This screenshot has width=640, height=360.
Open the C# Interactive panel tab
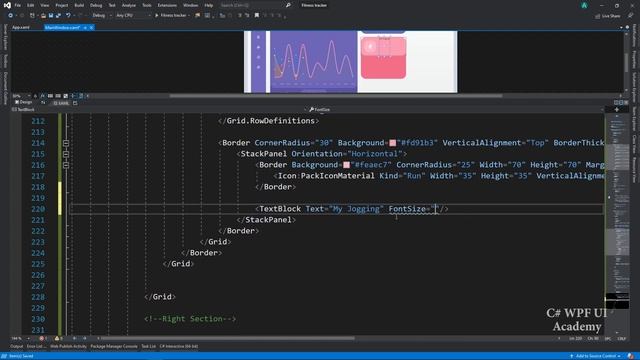(x=179, y=347)
